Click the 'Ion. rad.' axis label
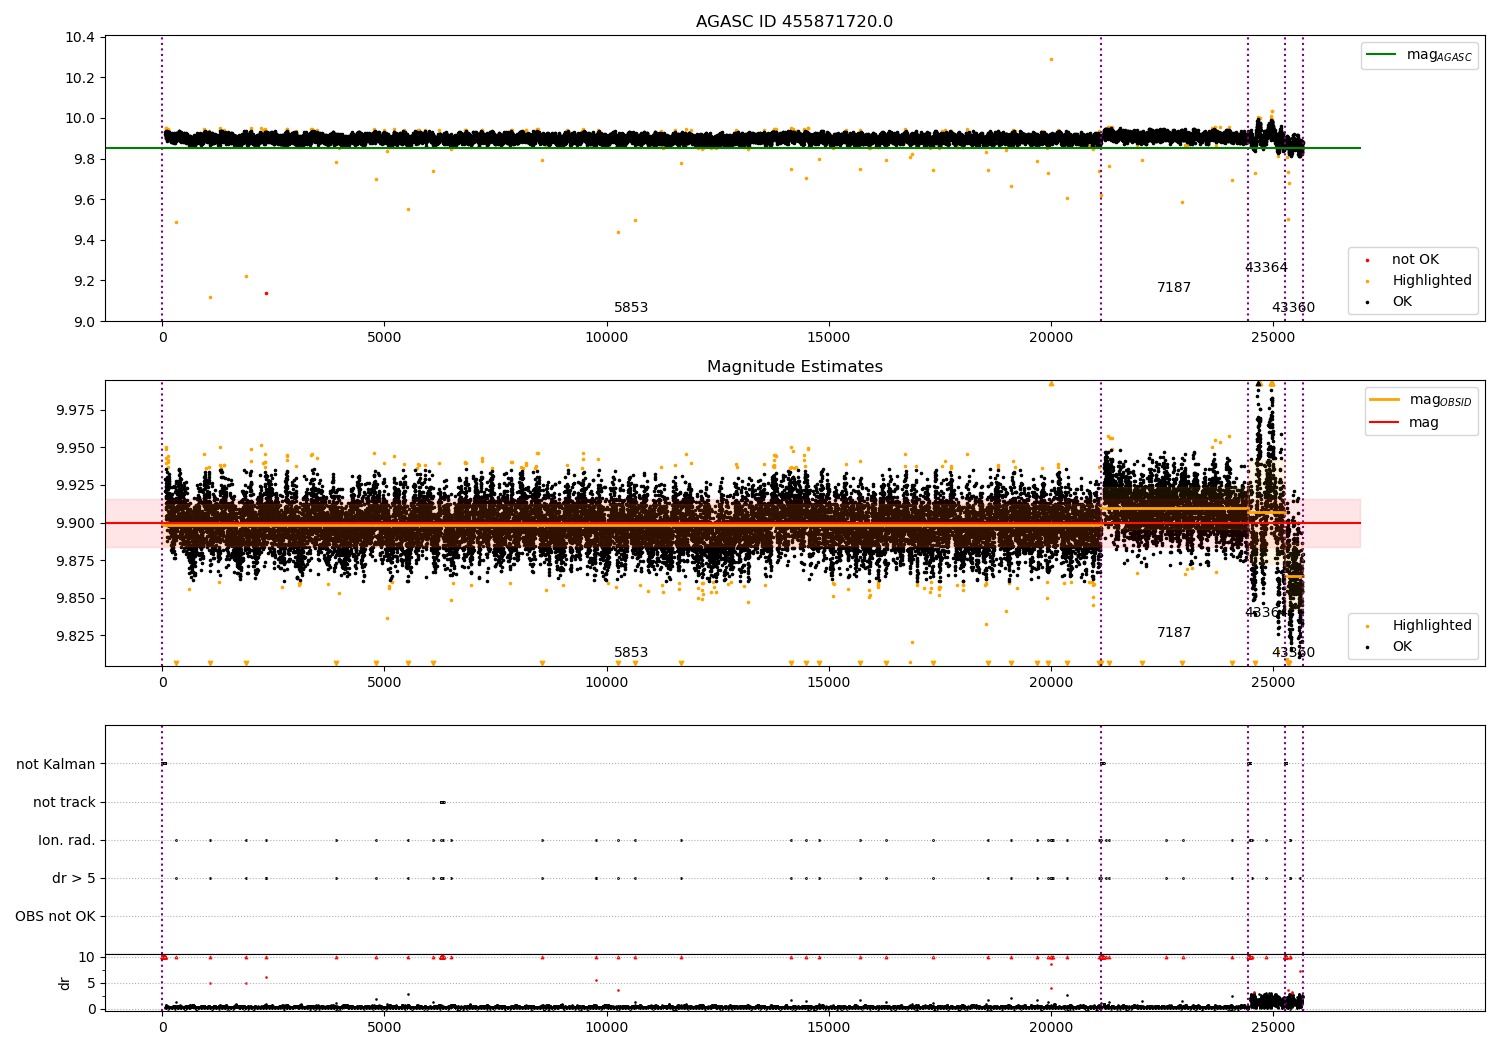1500x1050 pixels. click(67, 840)
